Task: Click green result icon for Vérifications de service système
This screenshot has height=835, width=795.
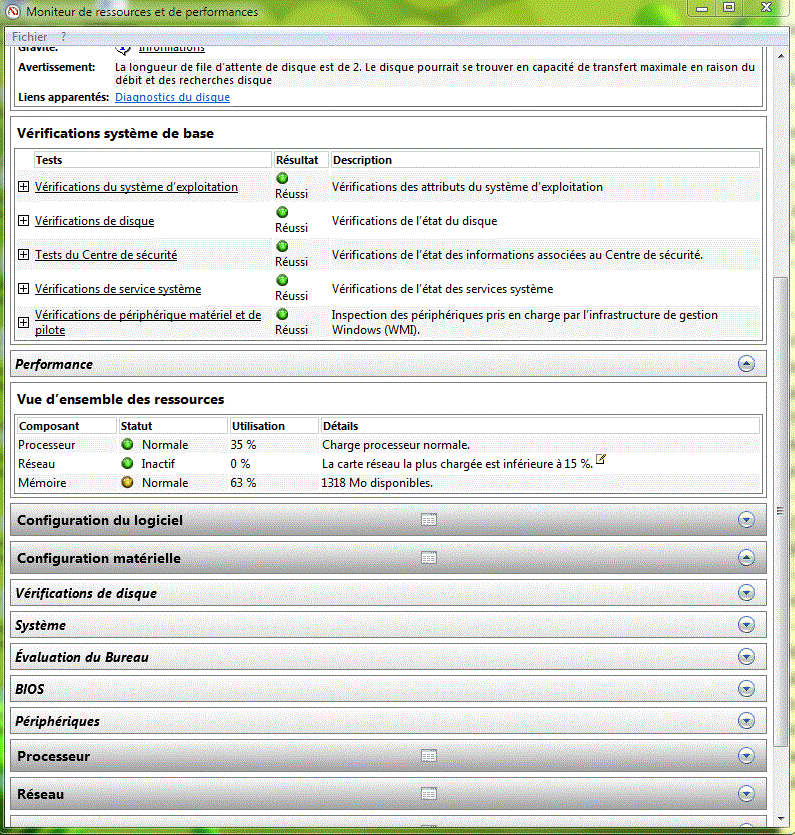Action: tap(282, 281)
